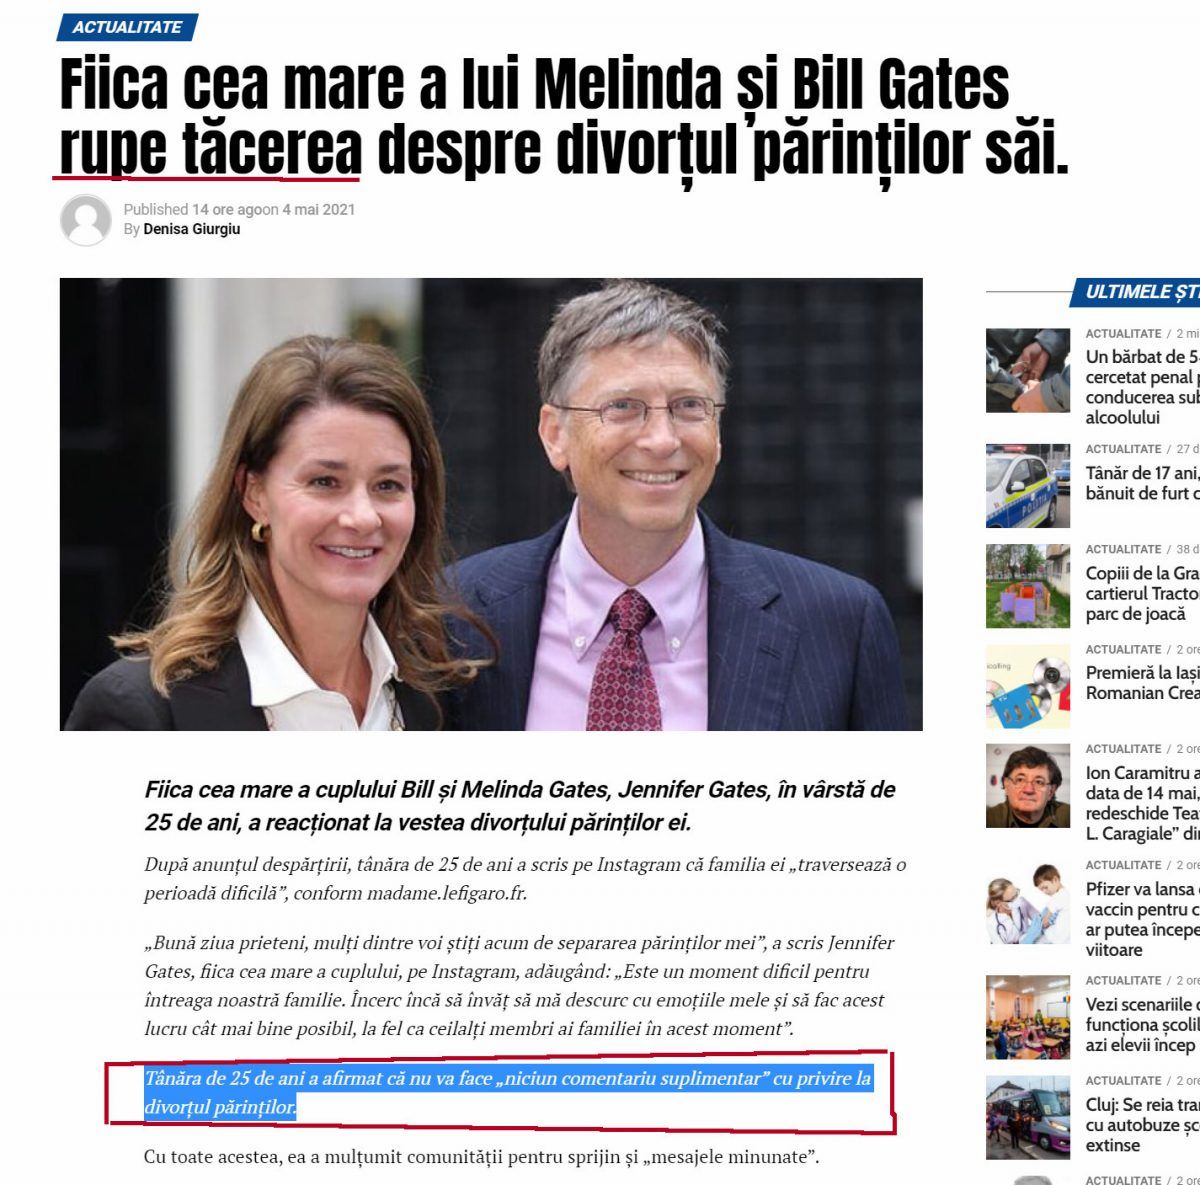Screen dimensions: 1200x1185
Task: Read 'Un bărbat de 5...' news headline
Action: point(1143,387)
